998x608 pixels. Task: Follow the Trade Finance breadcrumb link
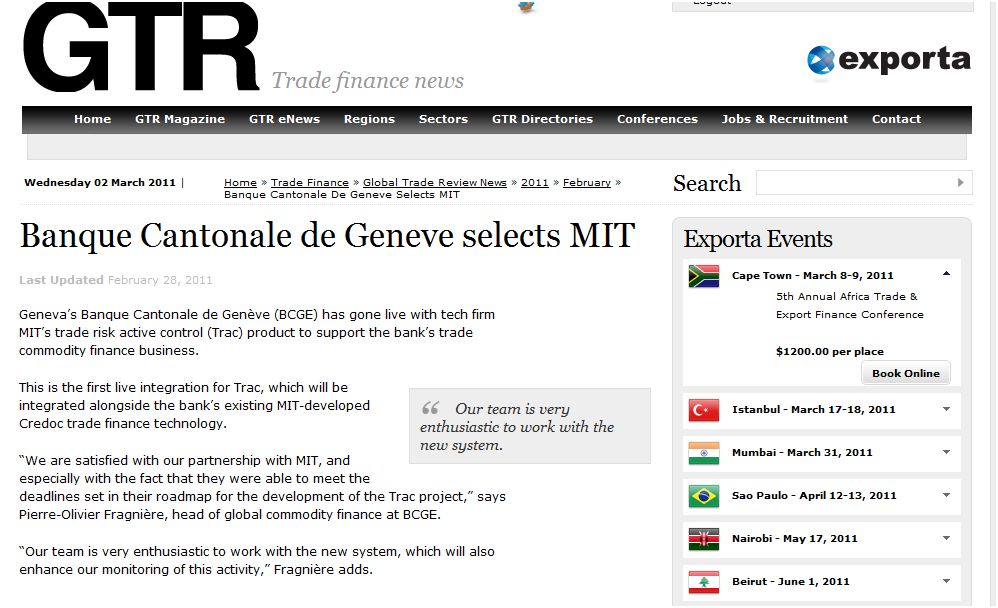(x=309, y=183)
